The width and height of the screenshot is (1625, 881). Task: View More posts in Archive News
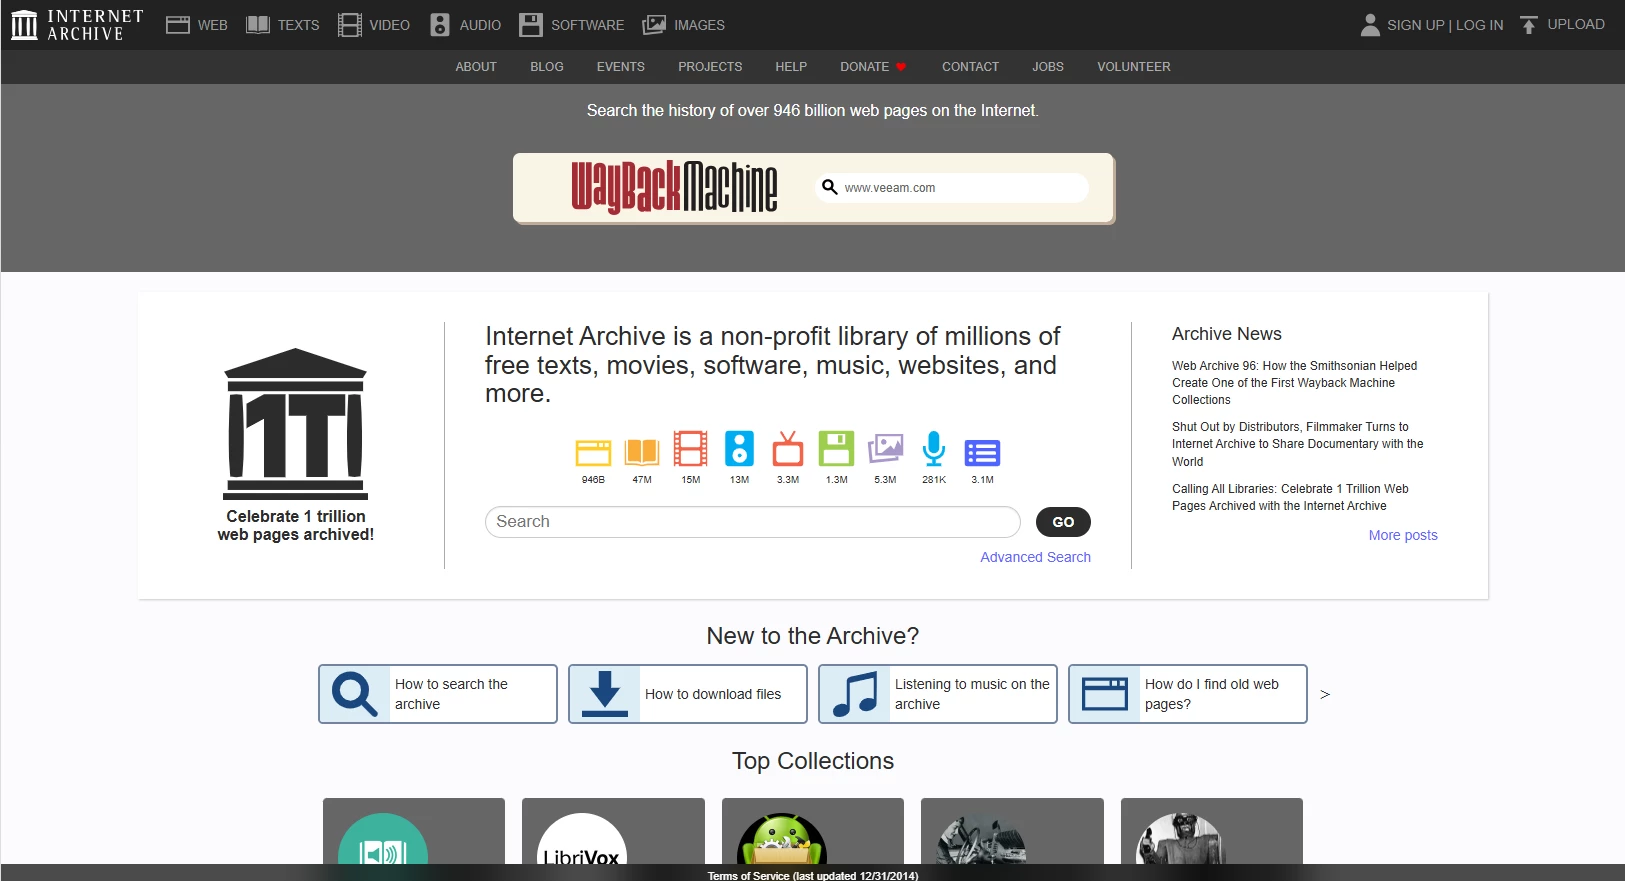pos(1403,535)
